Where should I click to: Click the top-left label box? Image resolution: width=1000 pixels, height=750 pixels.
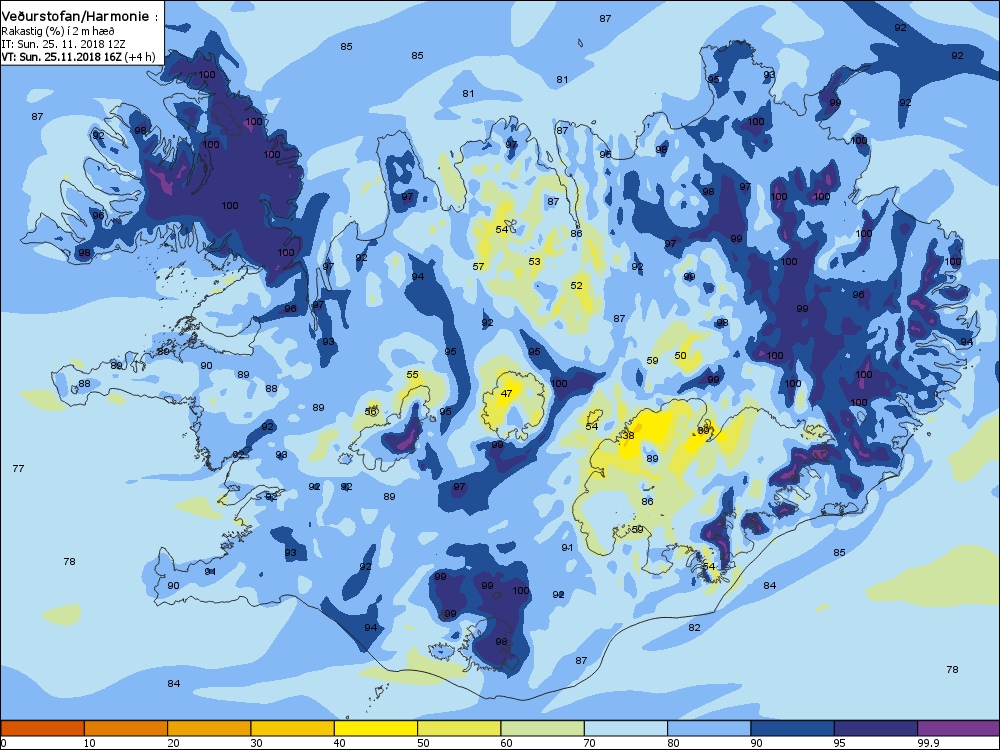82,33
